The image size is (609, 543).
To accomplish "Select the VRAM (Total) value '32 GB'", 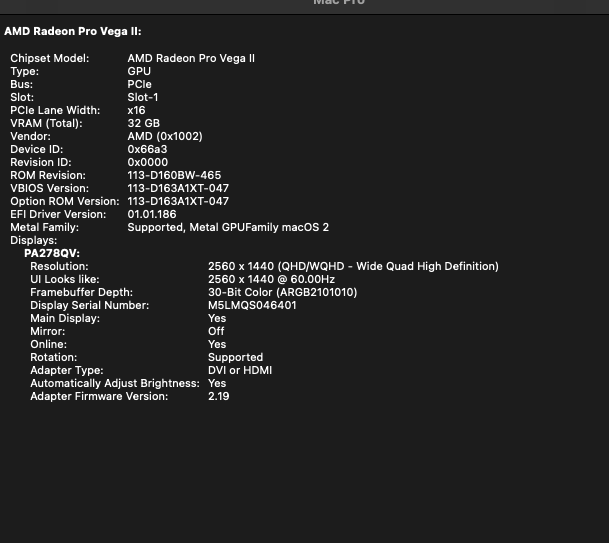I will point(143,124).
